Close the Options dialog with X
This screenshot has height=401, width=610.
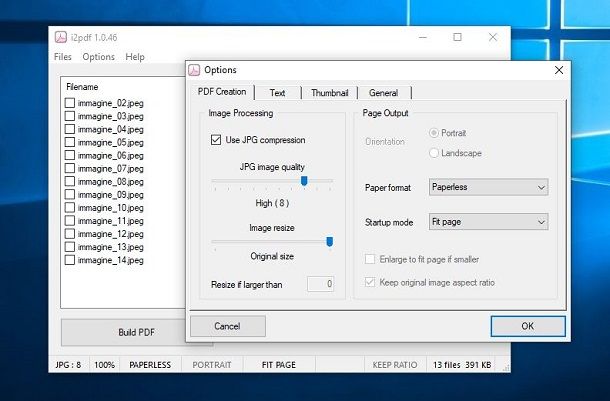(x=558, y=70)
